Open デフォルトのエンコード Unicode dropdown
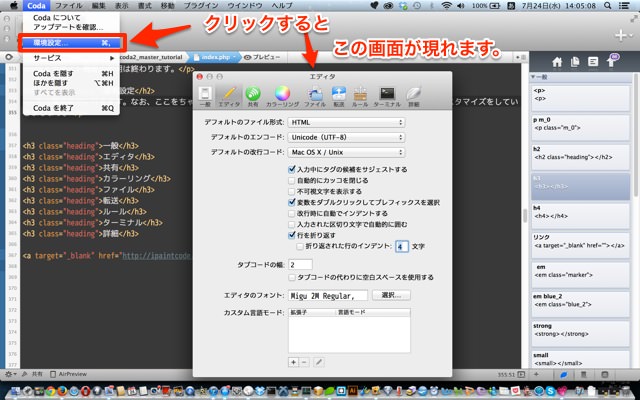 pos(346,138)
